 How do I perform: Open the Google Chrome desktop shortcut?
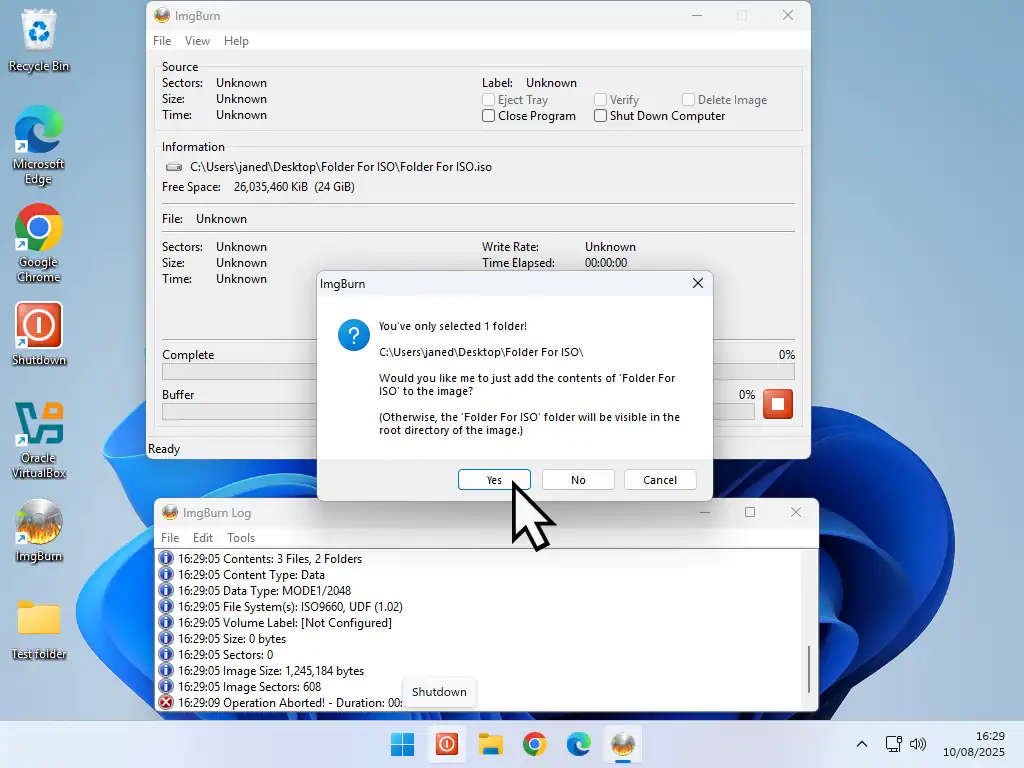click(39, 243)
